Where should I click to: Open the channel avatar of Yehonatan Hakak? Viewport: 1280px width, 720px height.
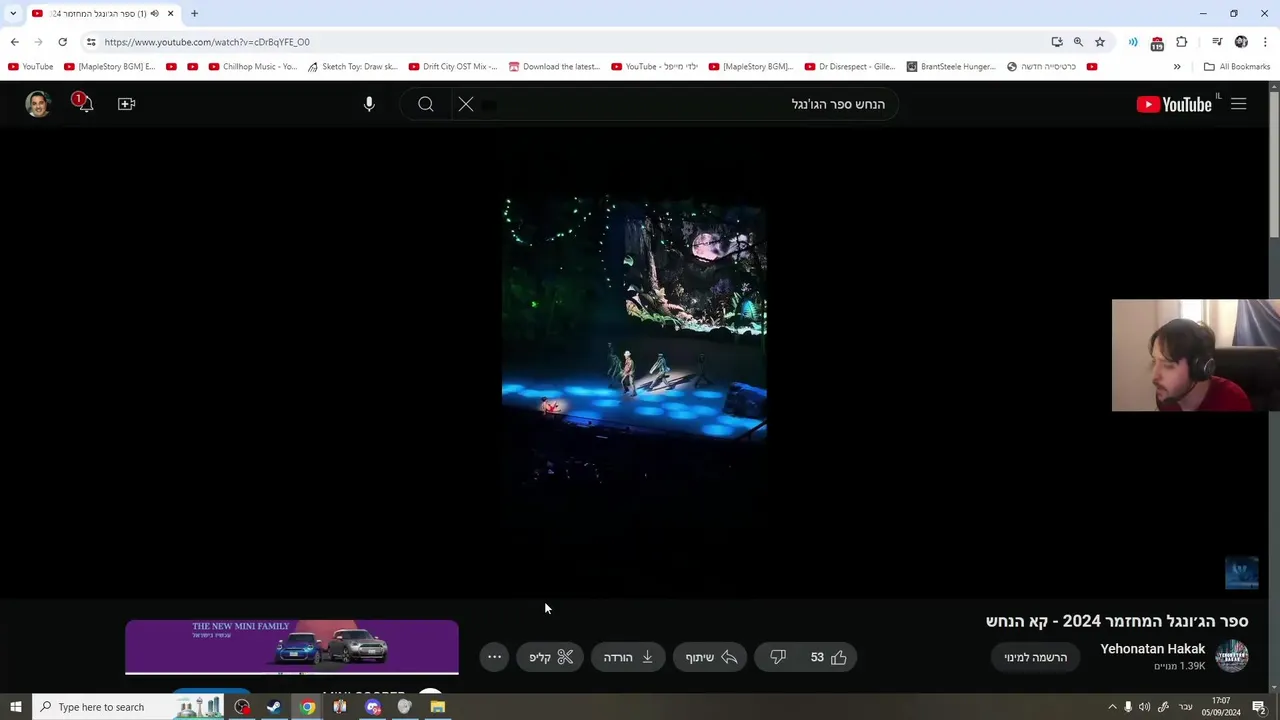click(1232, 656)
